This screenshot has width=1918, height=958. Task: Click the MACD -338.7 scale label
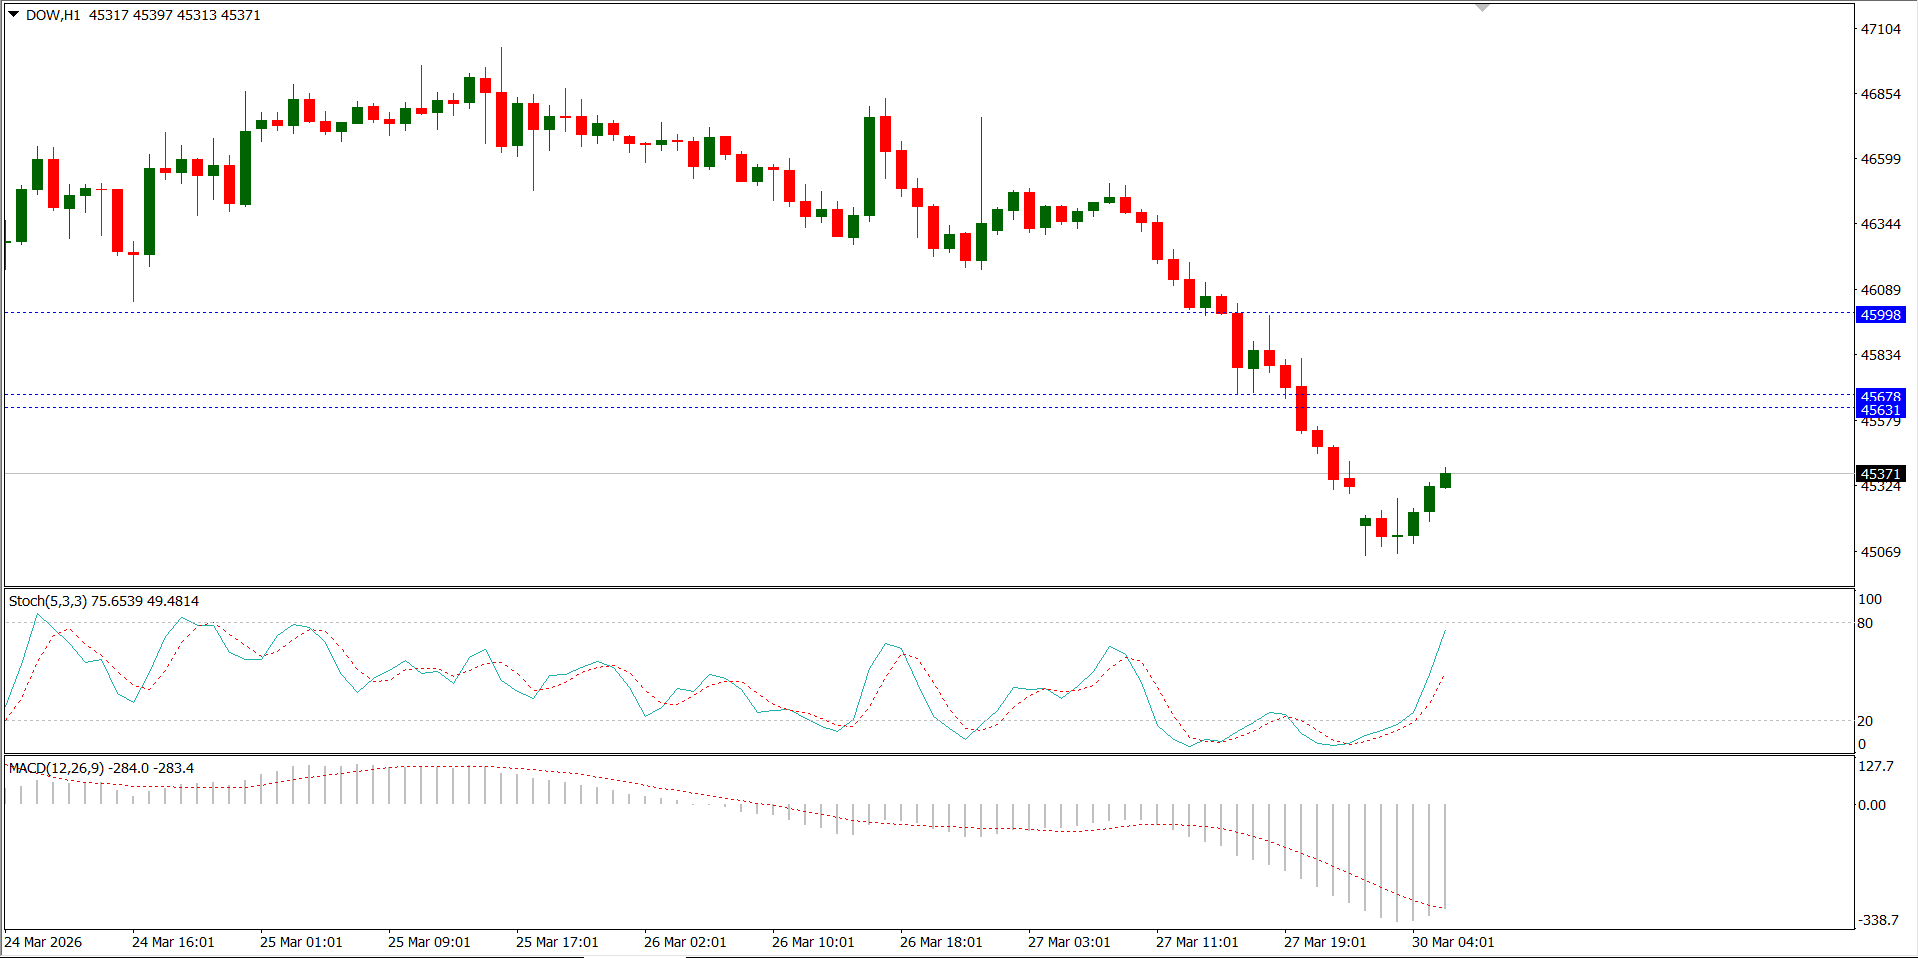tap(1877, 920)
